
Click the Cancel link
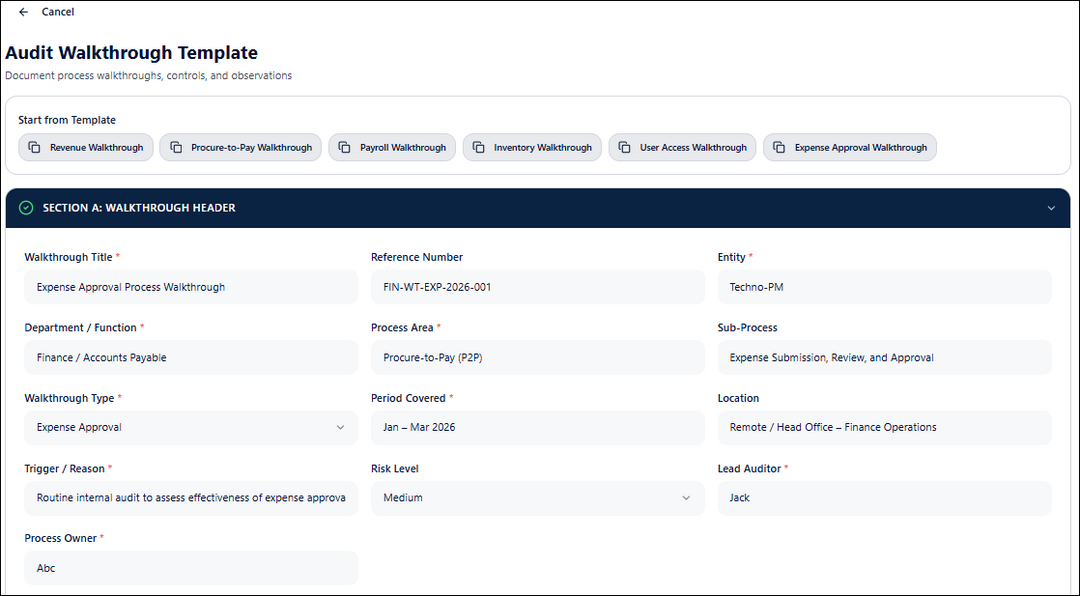click(x=58, y=12)
